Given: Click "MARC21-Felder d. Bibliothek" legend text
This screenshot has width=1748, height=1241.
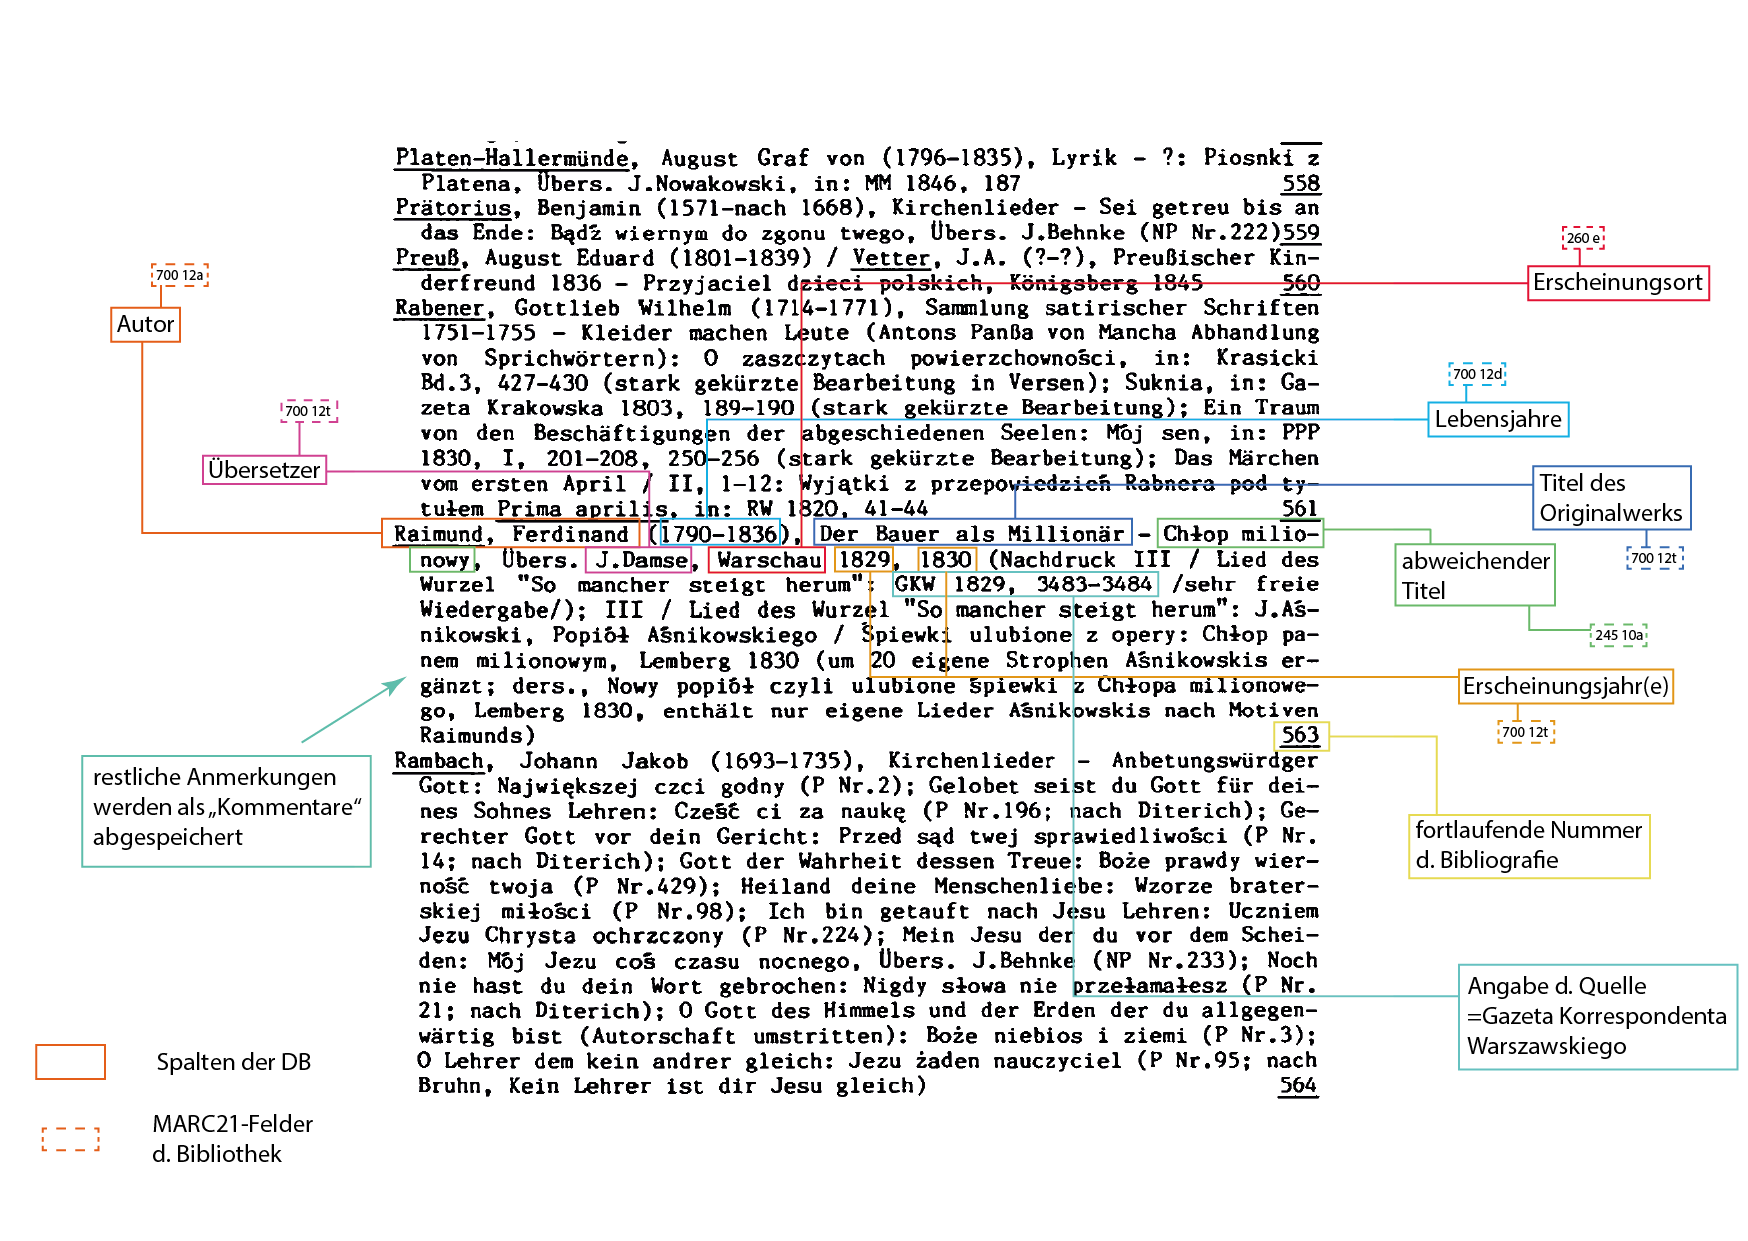Looking at the screenshot, I should pyautogui.click(x=232, y=1139).
